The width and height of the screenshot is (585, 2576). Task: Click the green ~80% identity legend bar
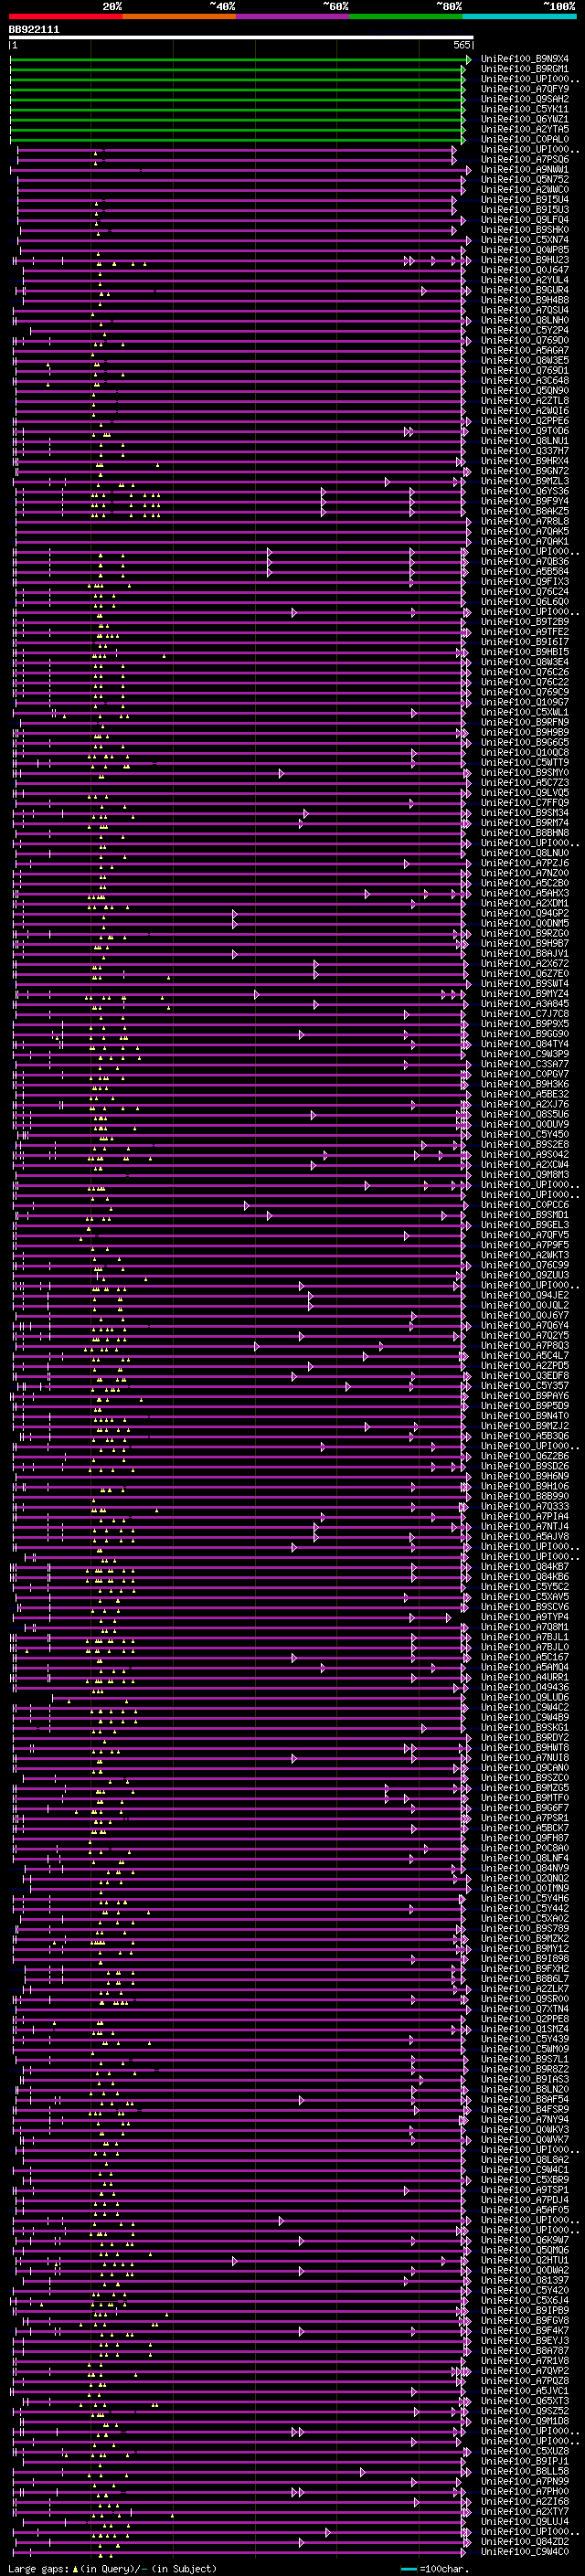pyautogui.click(x=406, y=16)
